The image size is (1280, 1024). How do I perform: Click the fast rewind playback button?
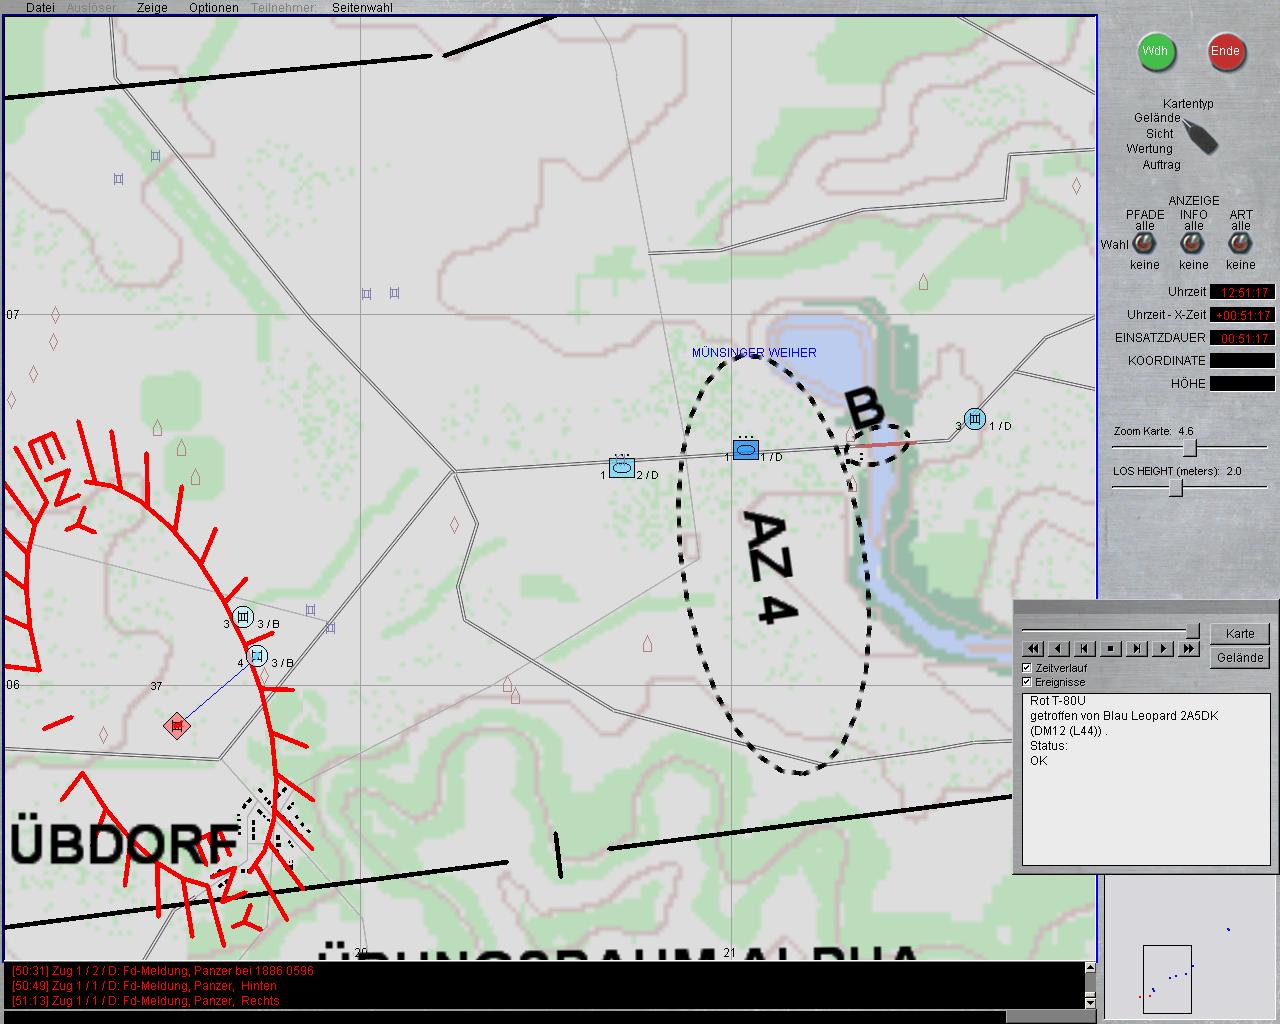pos(1034,648)
